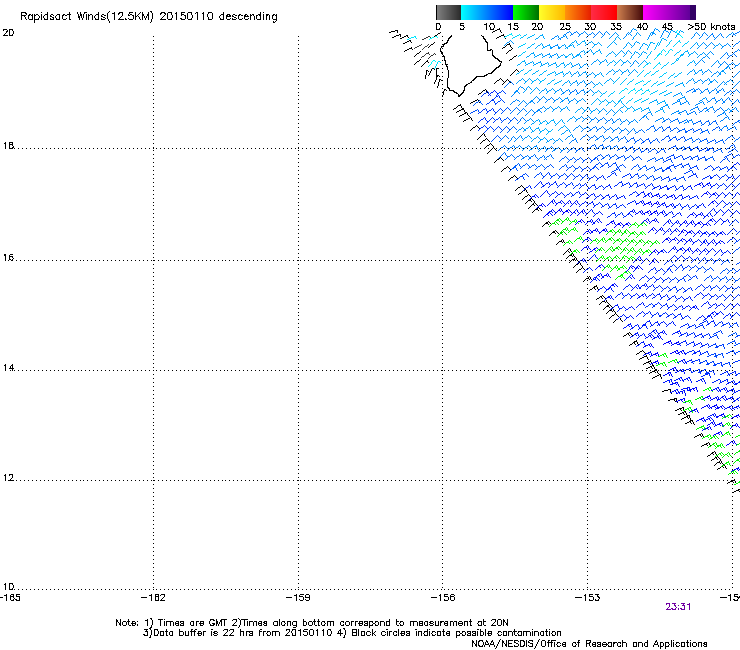740x650 pixels.
Task: Click the legend tick label '35'
Action: 616,27
